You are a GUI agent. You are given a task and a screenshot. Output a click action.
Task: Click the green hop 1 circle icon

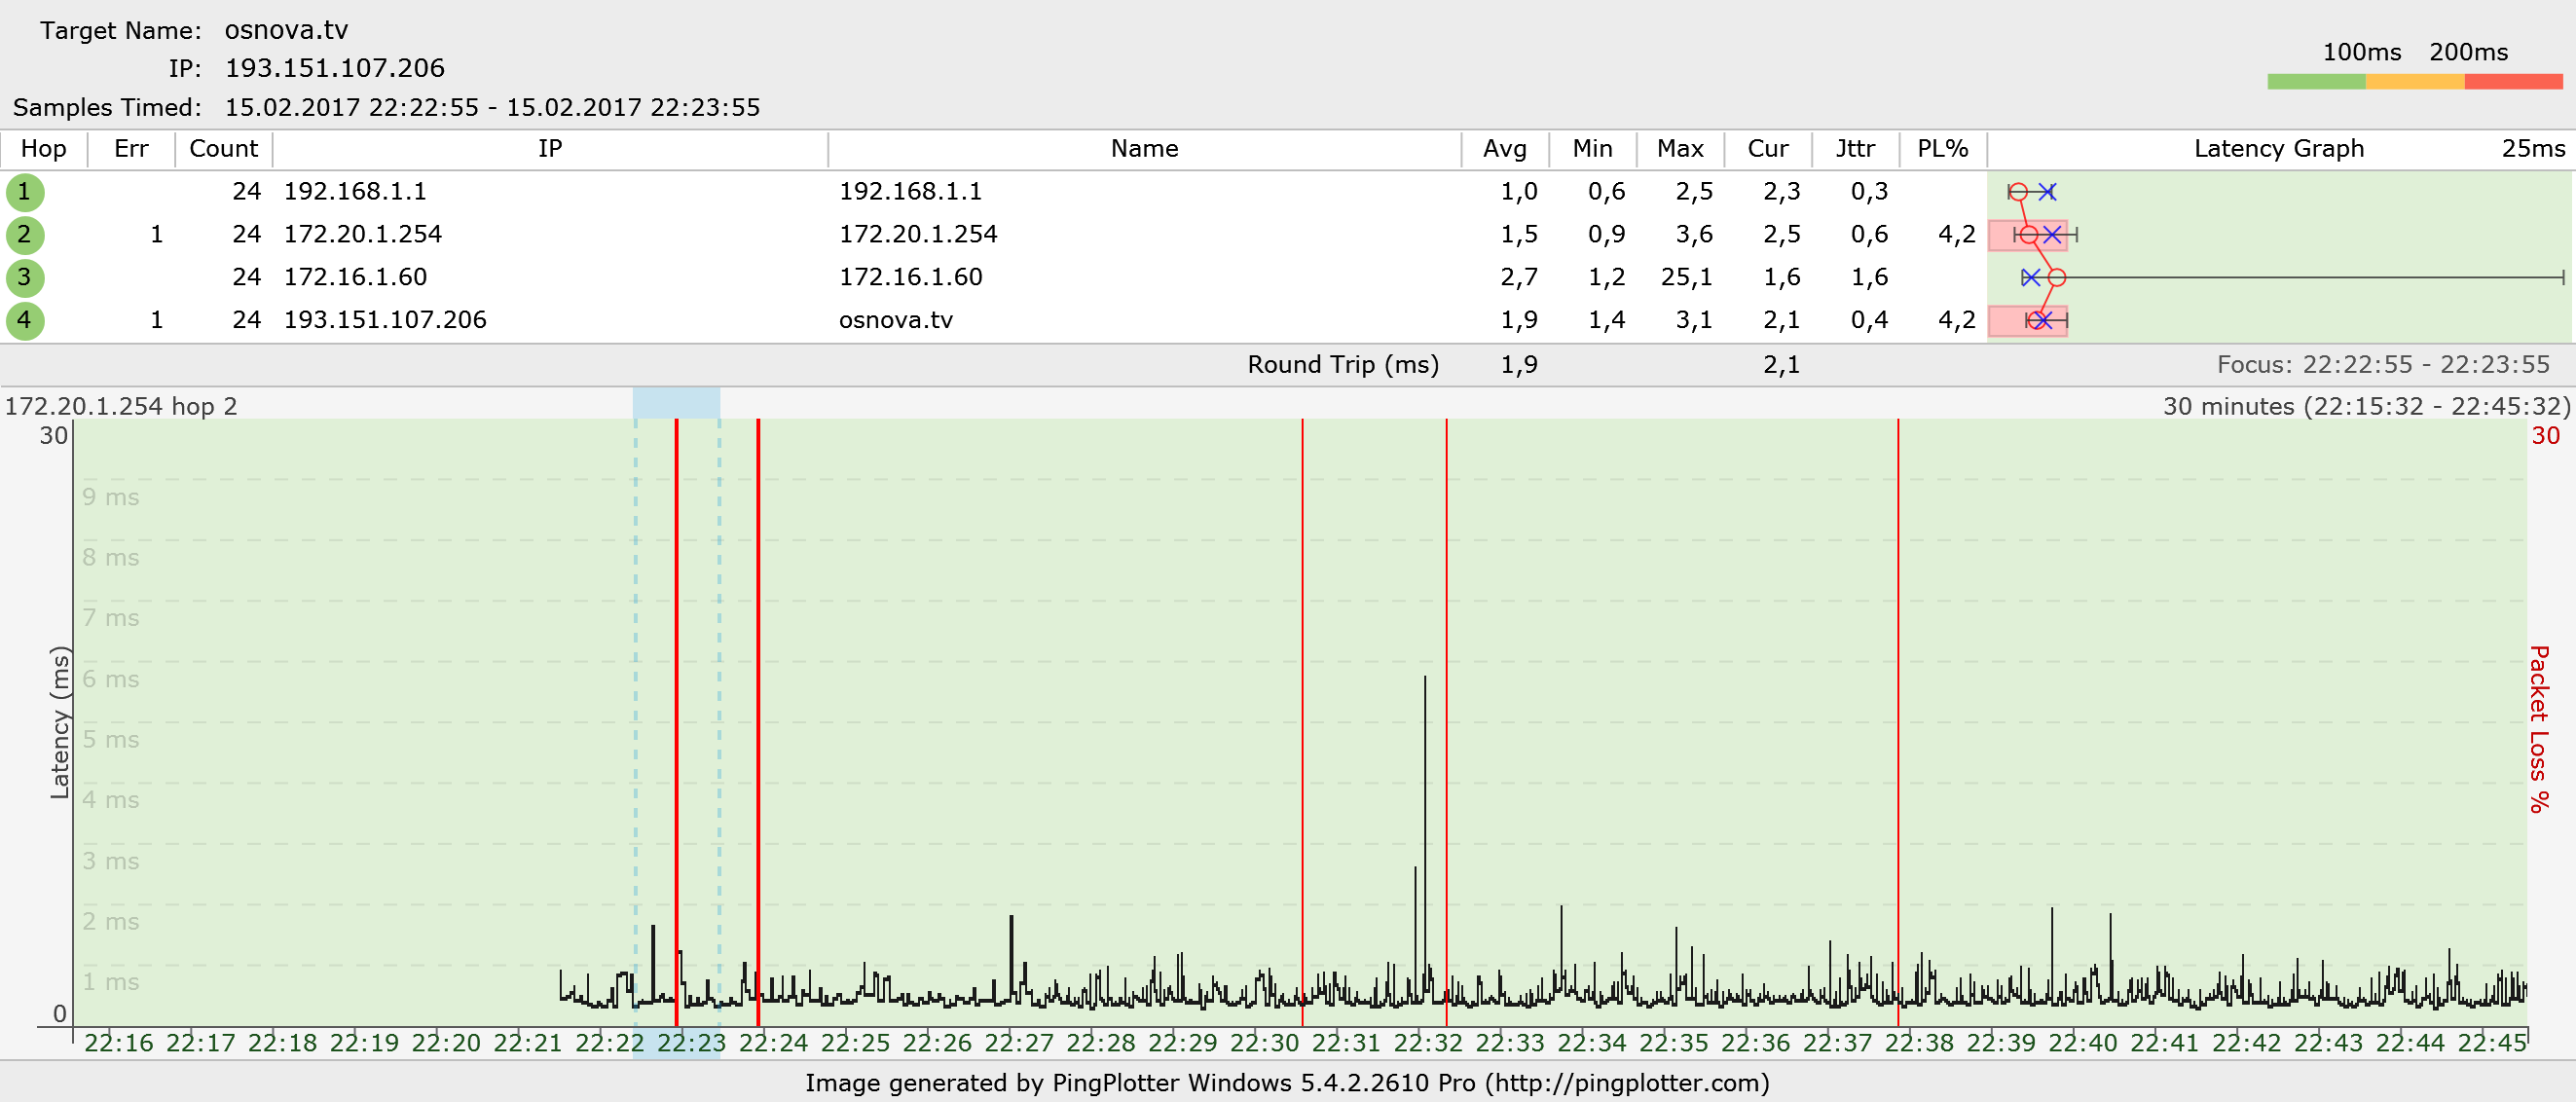(x=24, y=192)
